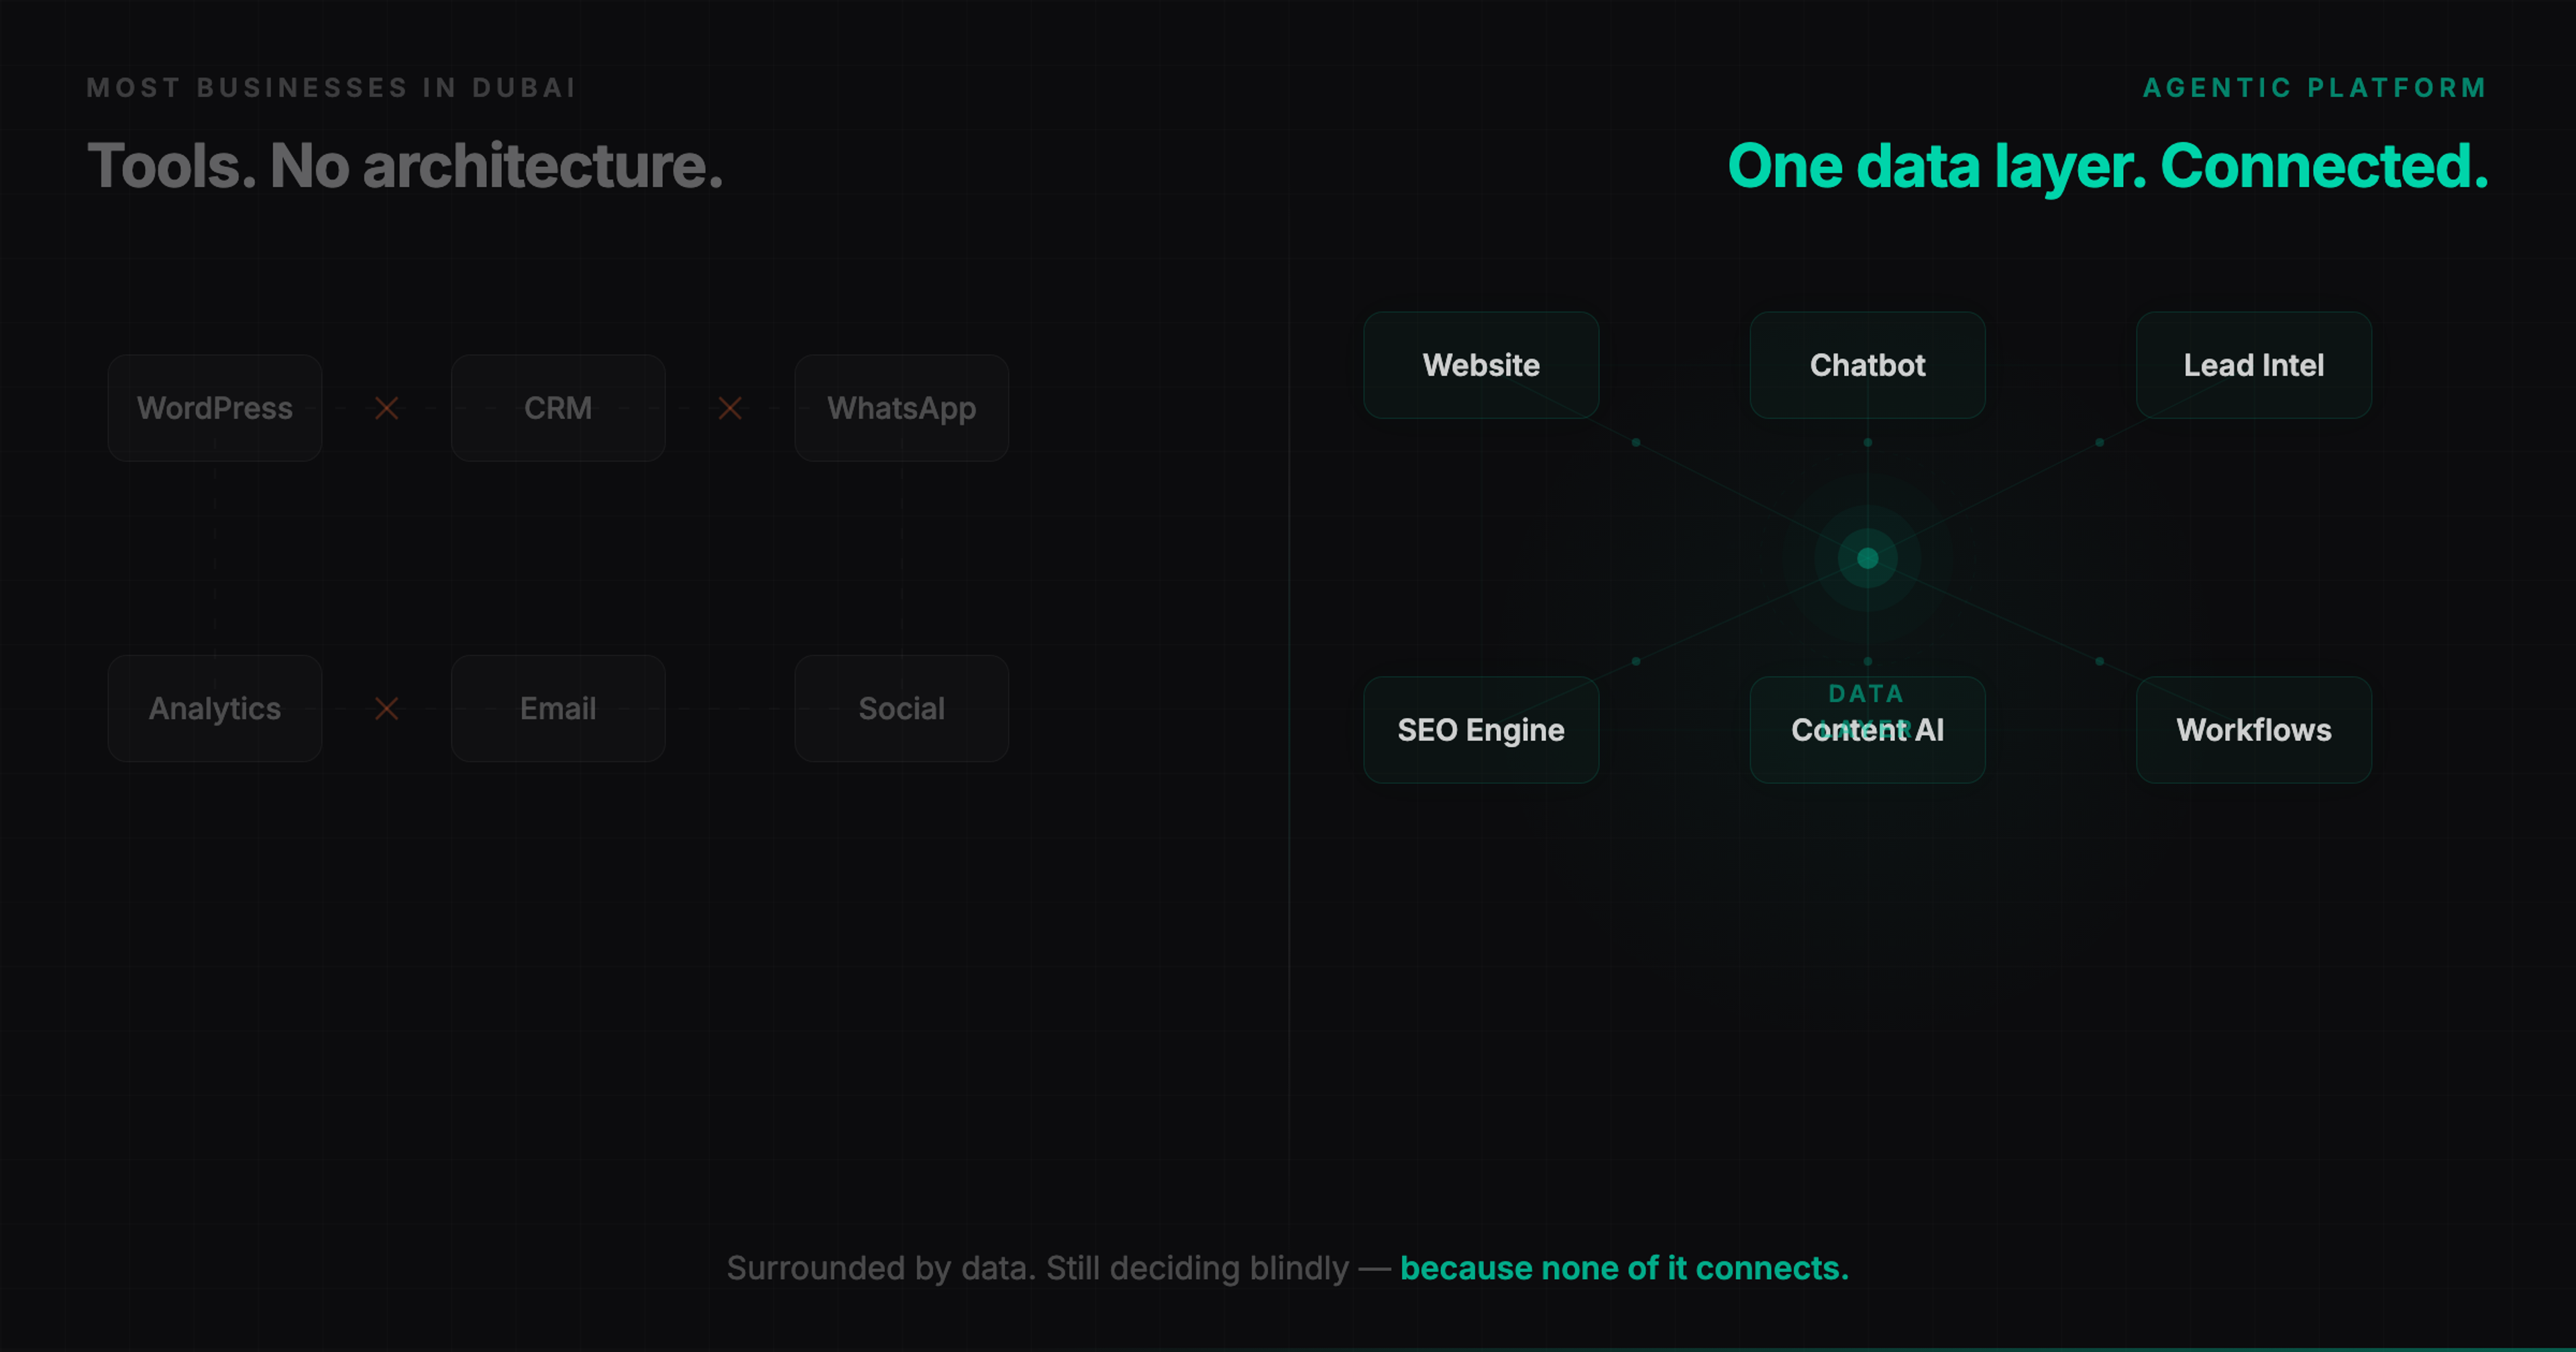The width and height of the screenshot is (2576, 1352).
Task: Select the Workflows module card
Action: (x=2253, y=730)
